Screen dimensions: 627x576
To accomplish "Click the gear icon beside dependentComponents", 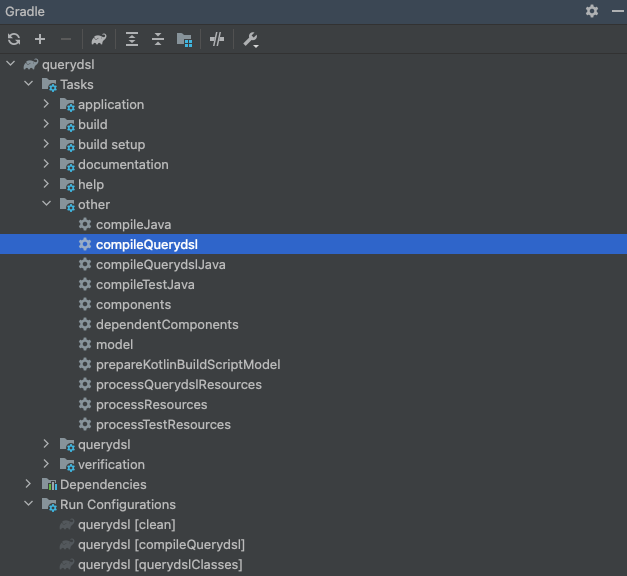I will 85,324.
